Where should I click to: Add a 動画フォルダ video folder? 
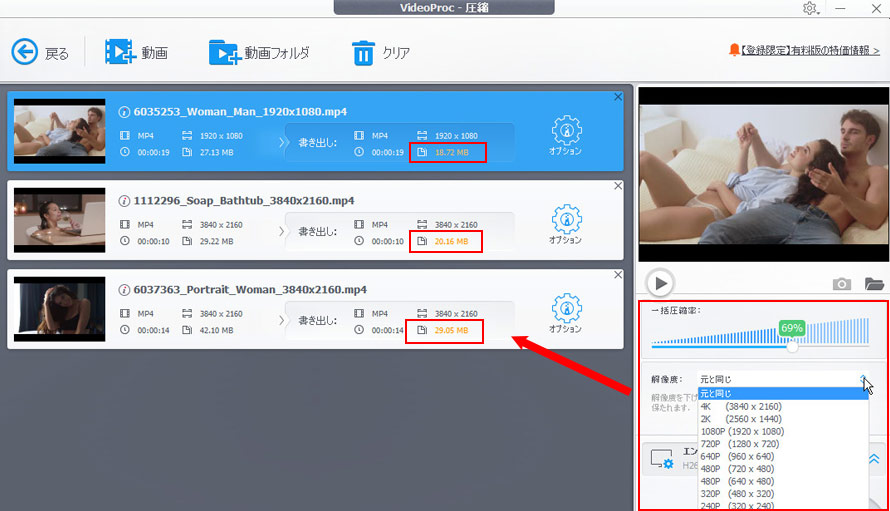(x=225, y=53)
